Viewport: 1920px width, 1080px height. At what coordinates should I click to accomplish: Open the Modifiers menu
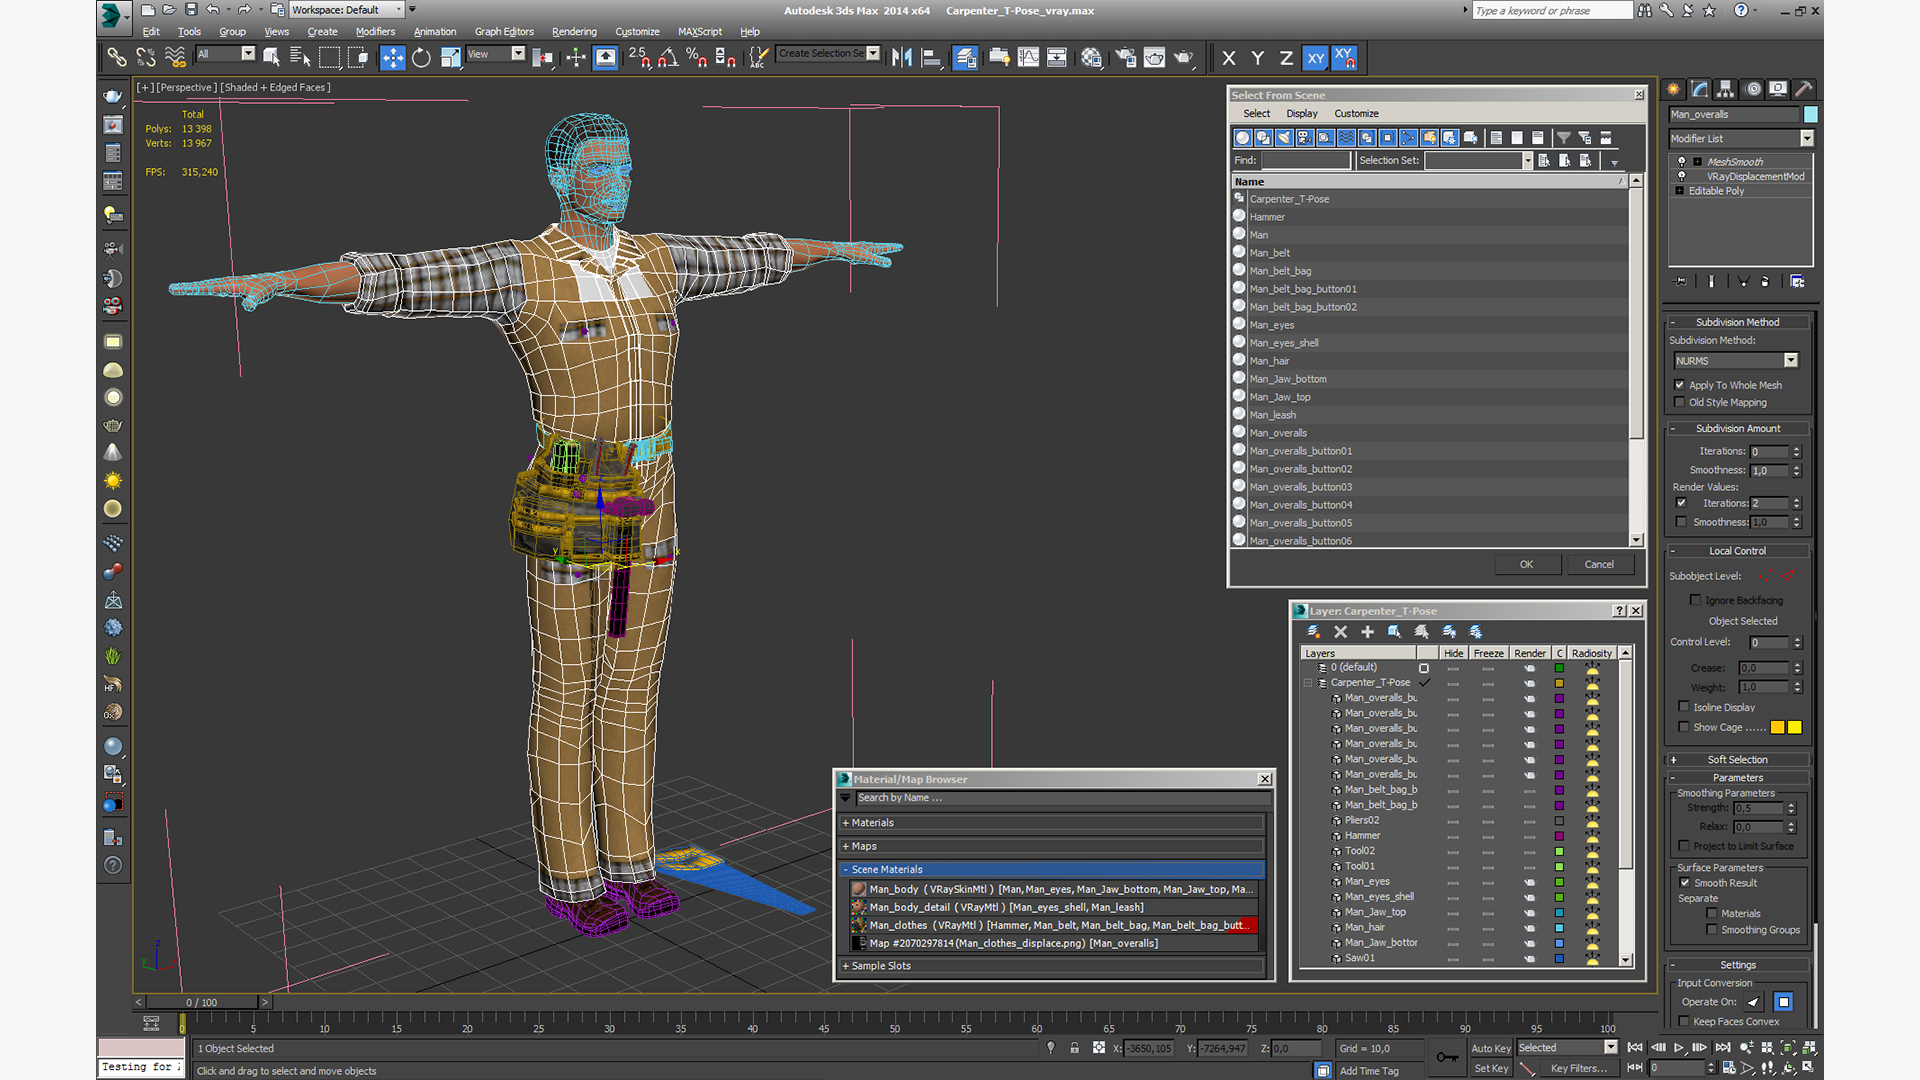(375, 32)
